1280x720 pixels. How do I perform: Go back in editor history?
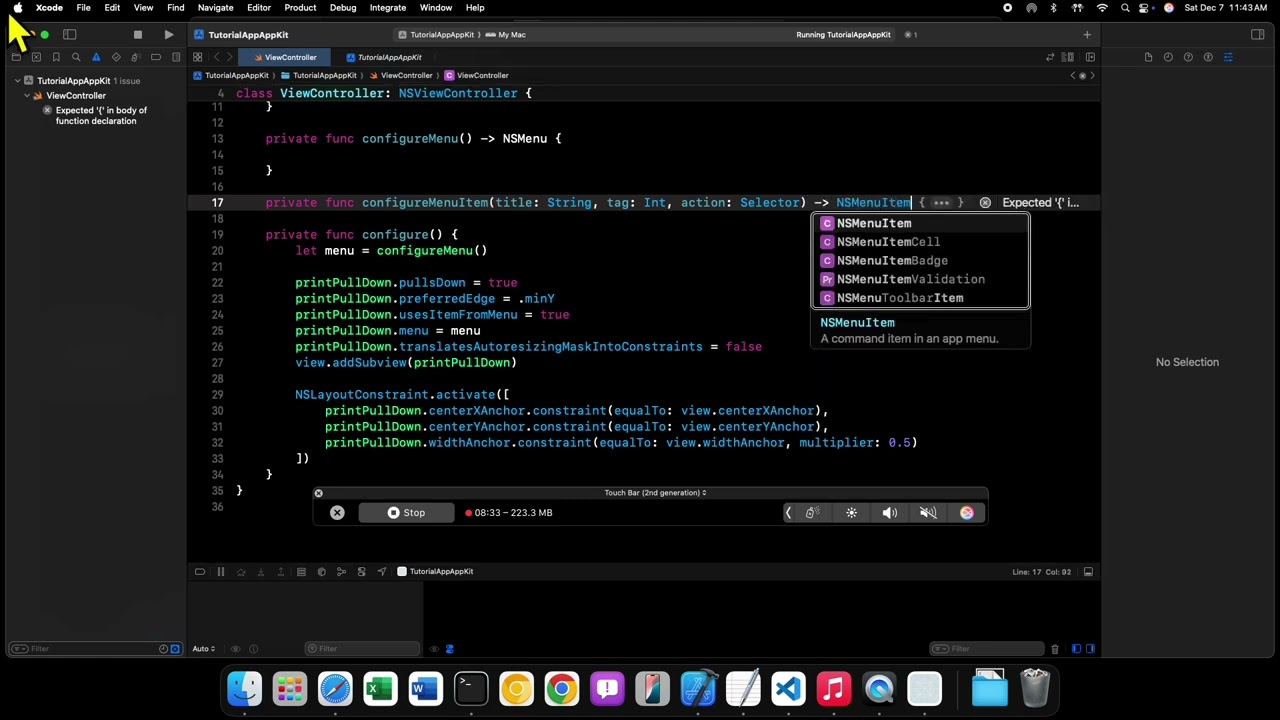[x=217, y=57]
